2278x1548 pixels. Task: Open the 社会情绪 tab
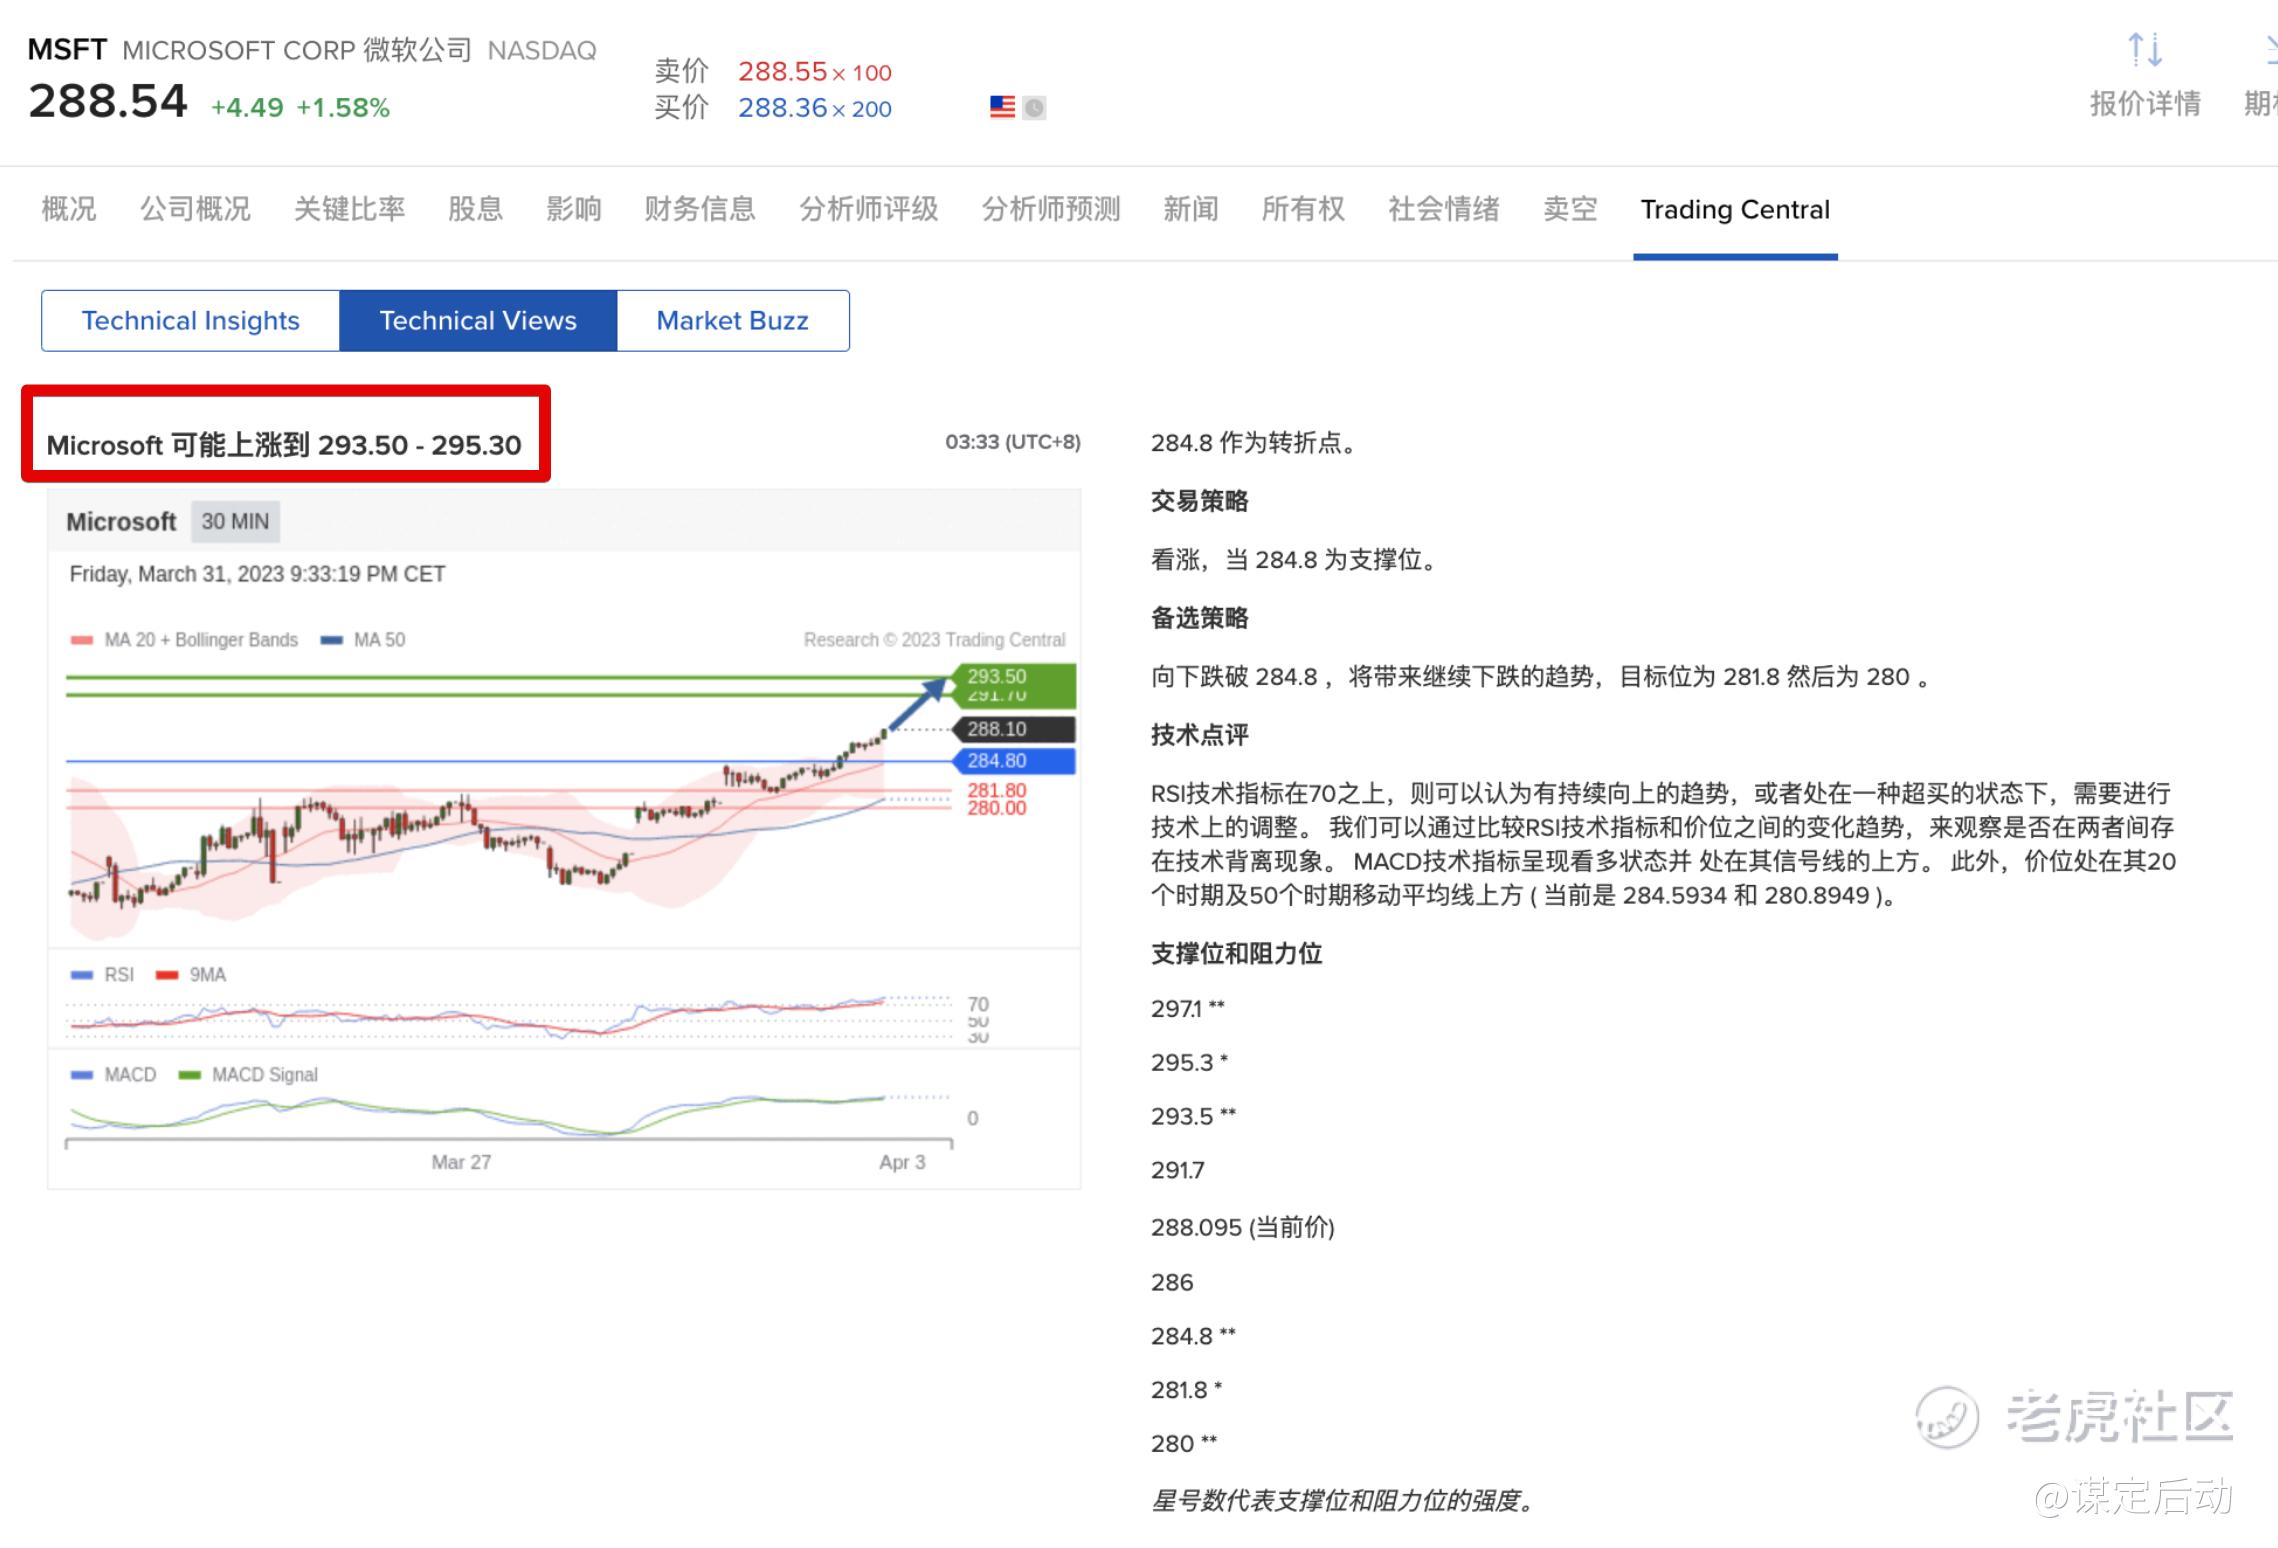coord(1443,209)
